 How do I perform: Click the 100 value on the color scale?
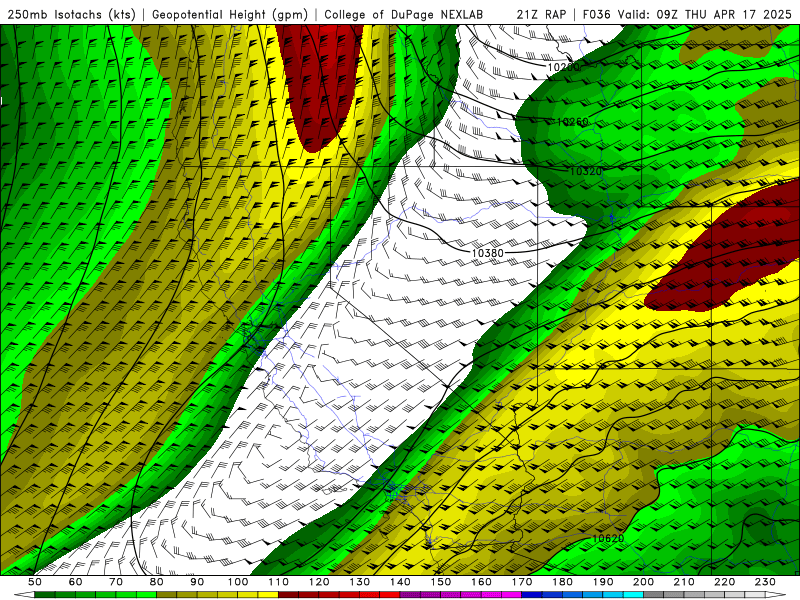pyautogui.click(x=238, y=582)
